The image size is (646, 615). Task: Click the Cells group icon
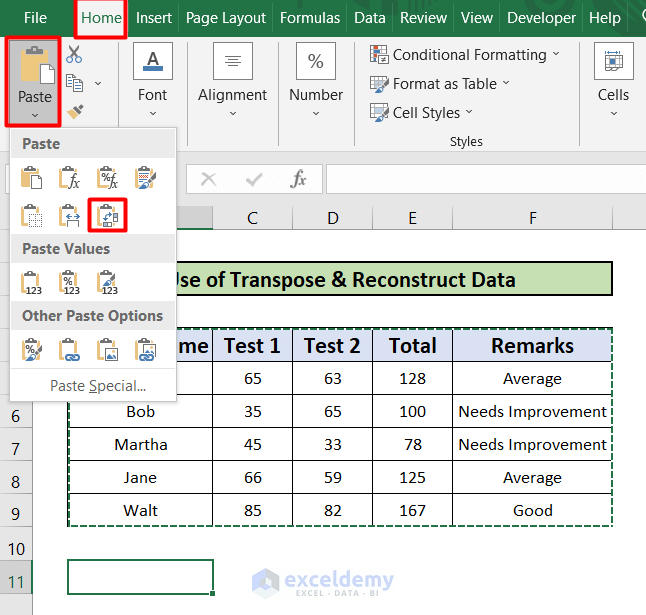614,61
